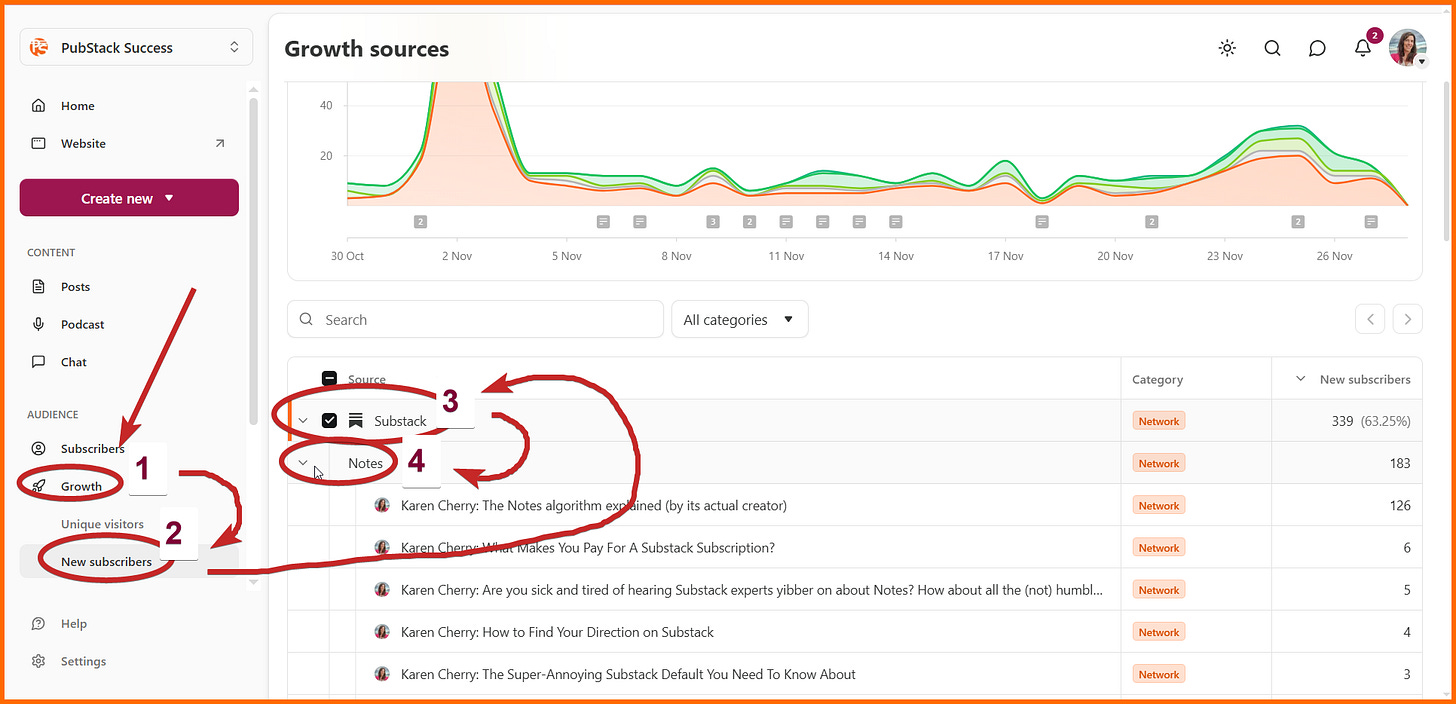The width and height of the screenshot is (1456, 704).
Task: Click the Network tag in the Notes row
Action: coord(1159,463)
